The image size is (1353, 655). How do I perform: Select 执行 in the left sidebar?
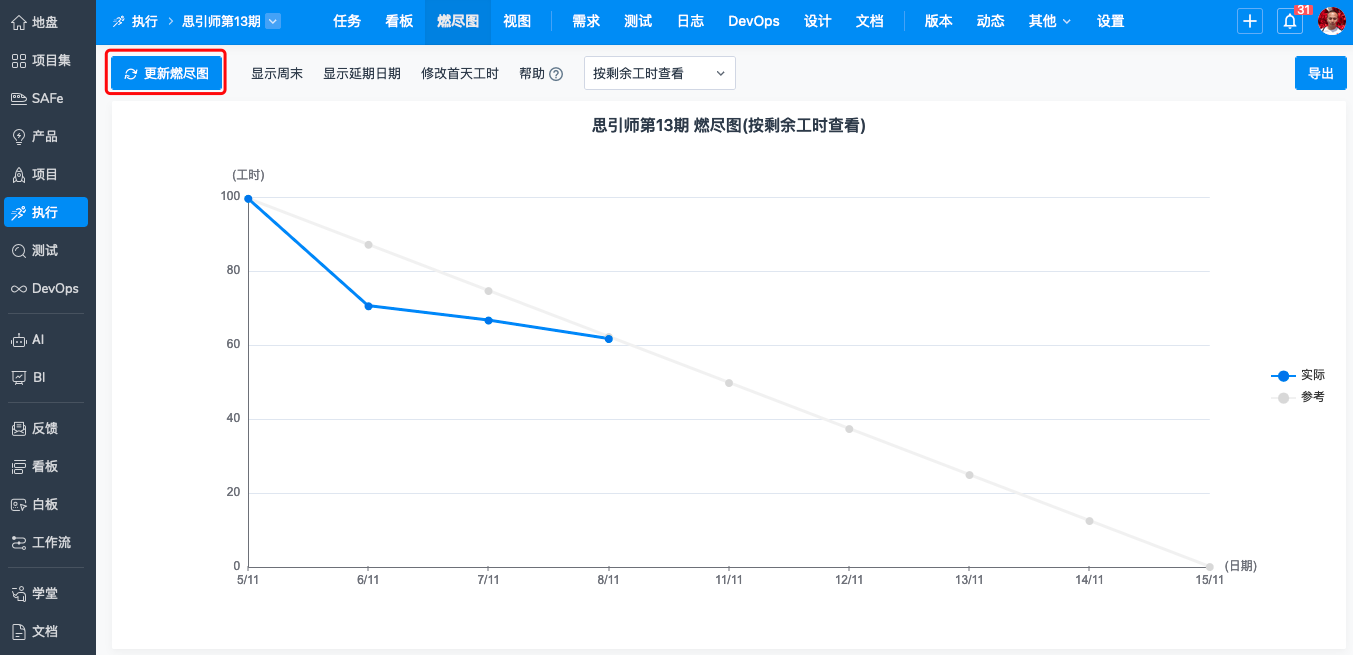pyautogui.click(x=47, y=212)
